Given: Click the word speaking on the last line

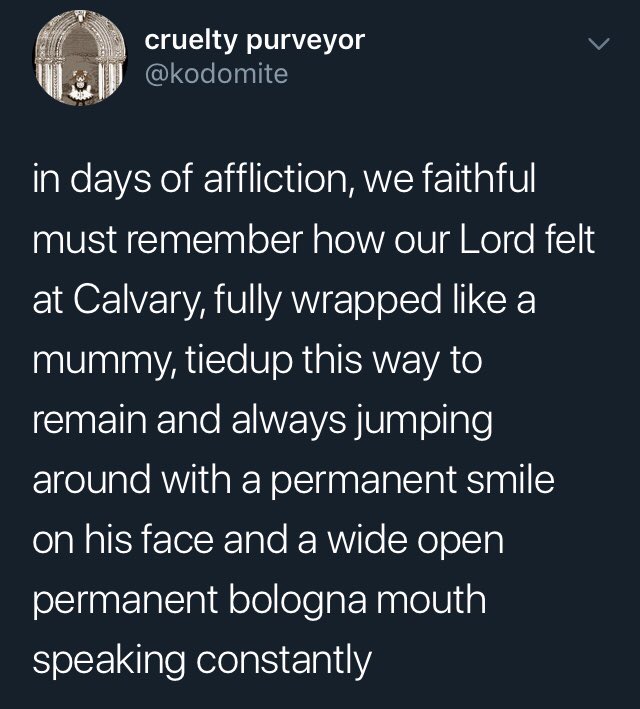Looking at the screenshot, I should (109, 661).
